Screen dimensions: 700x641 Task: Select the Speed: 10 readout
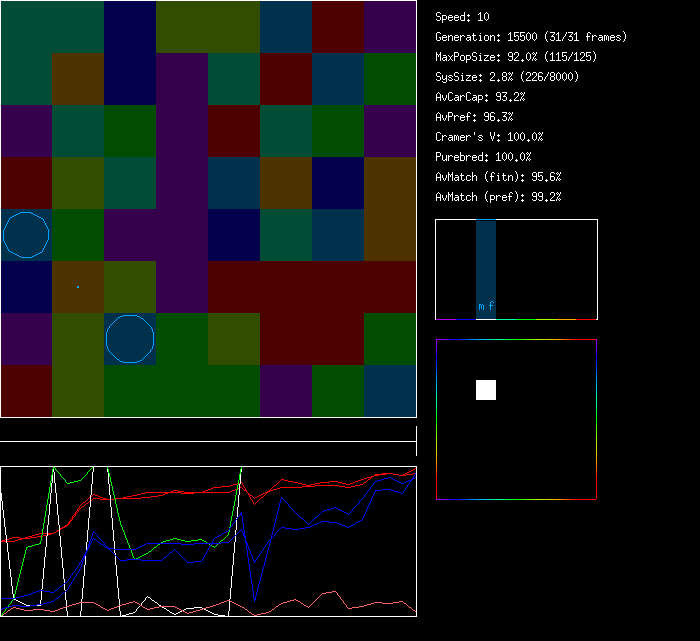pos(463,17)
